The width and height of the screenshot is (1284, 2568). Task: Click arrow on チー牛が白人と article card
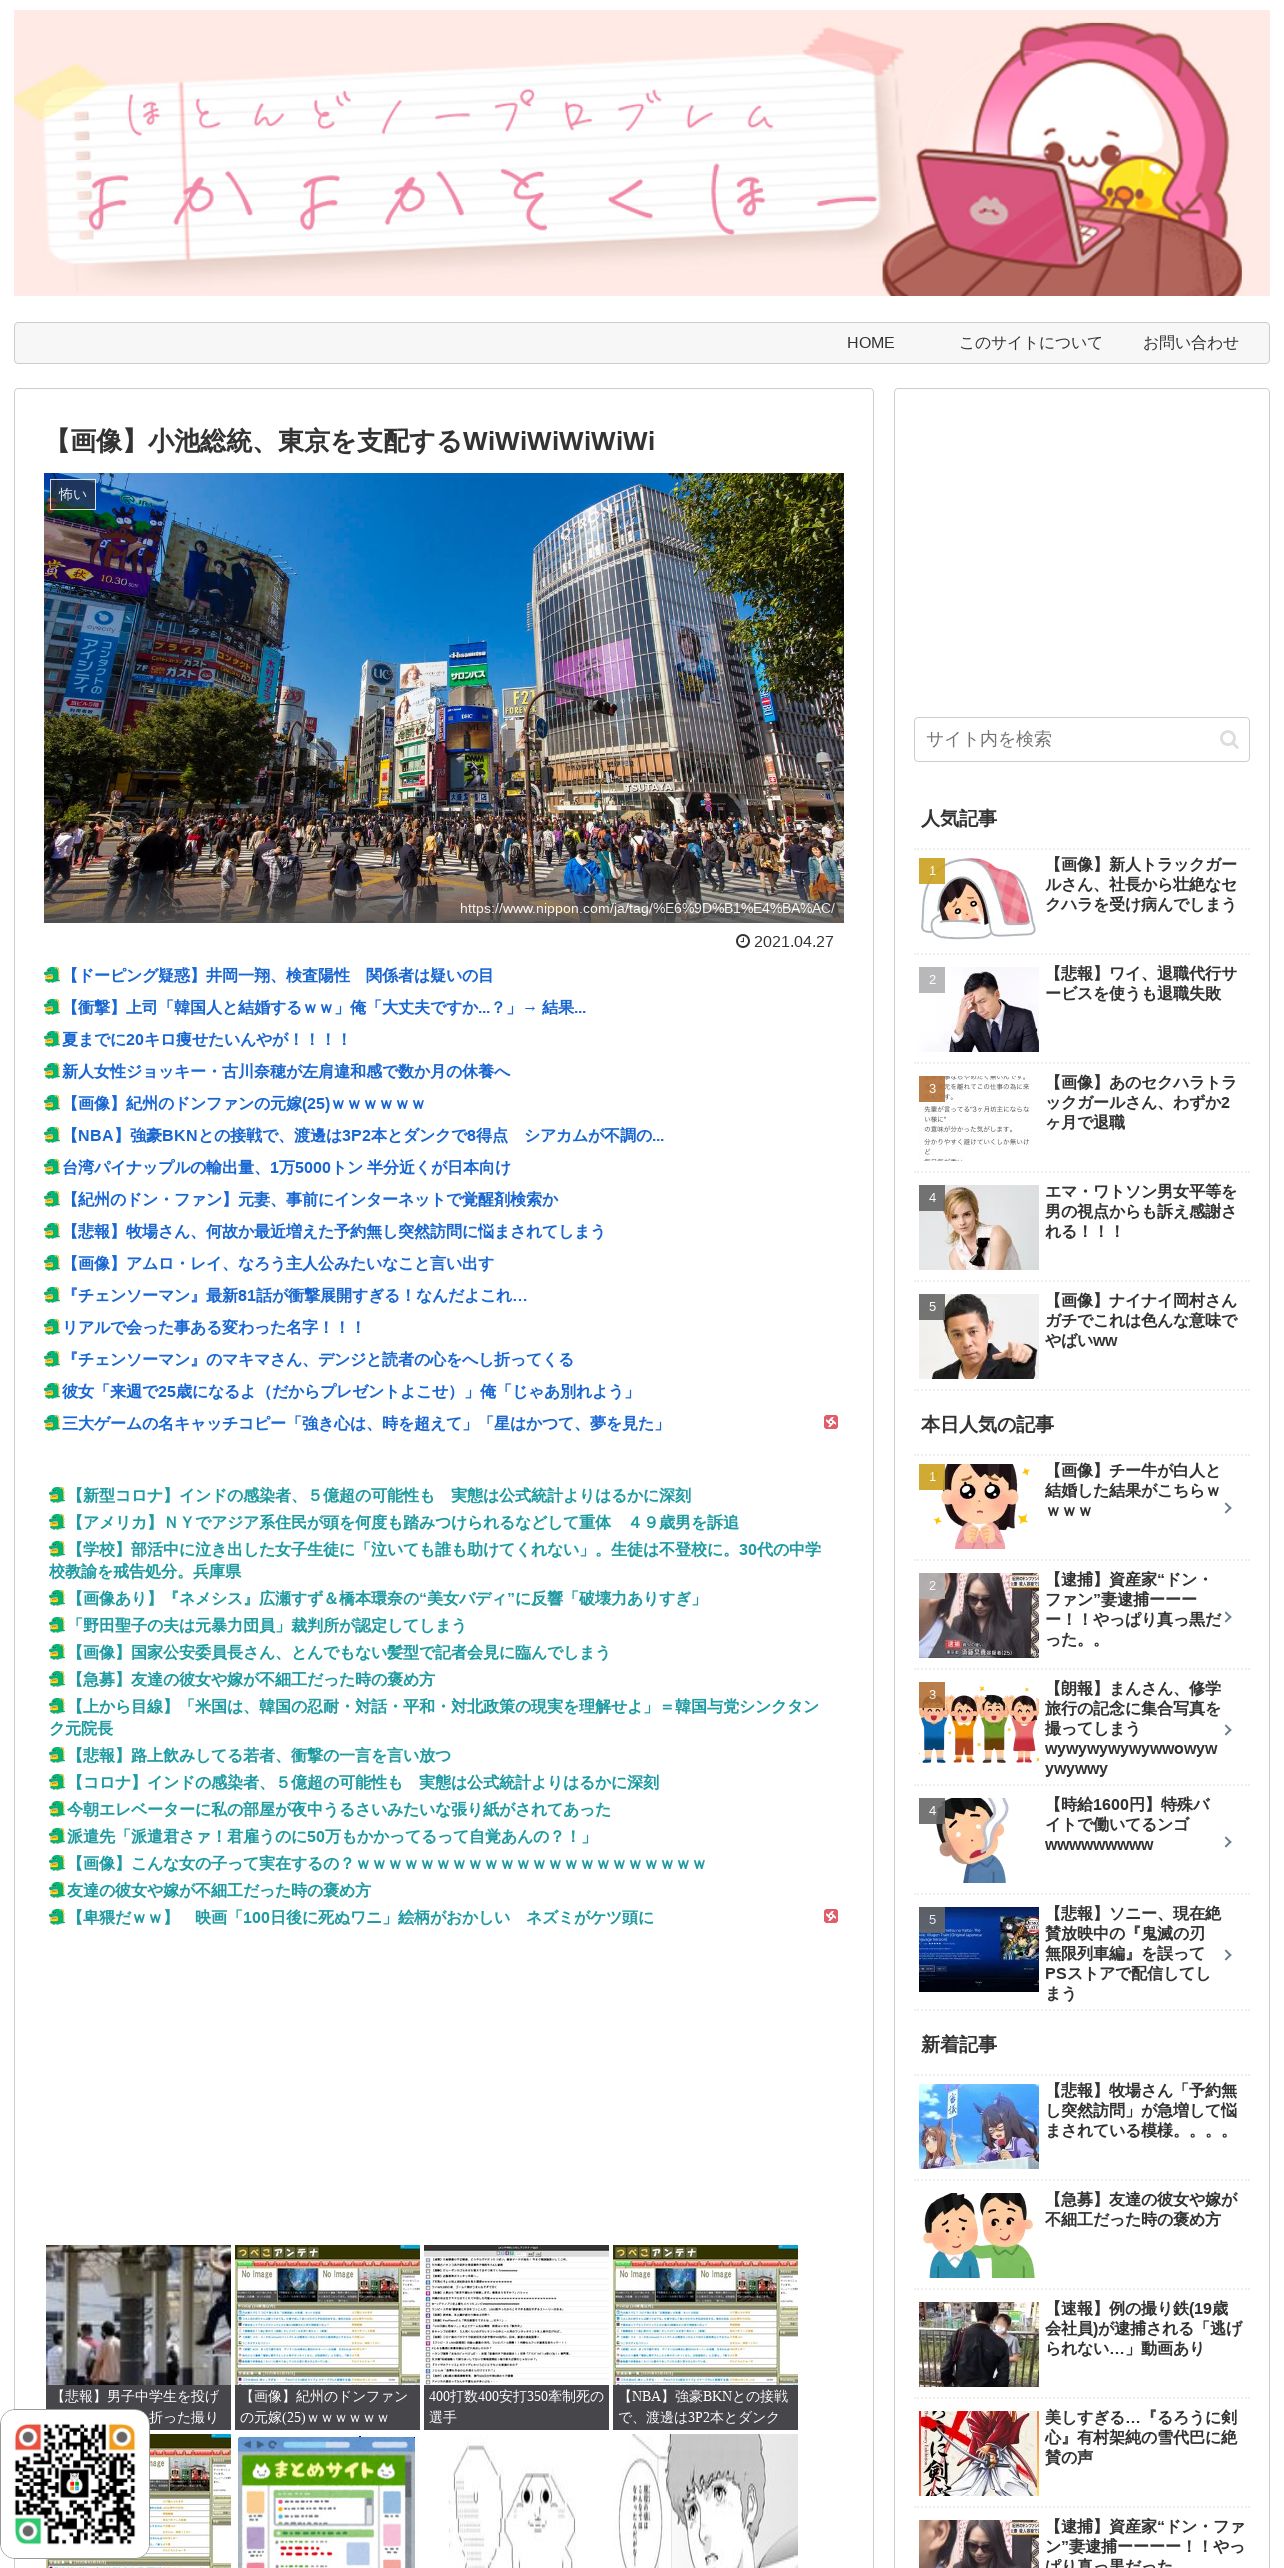pyautogui.click(x=1228, y=1508)
